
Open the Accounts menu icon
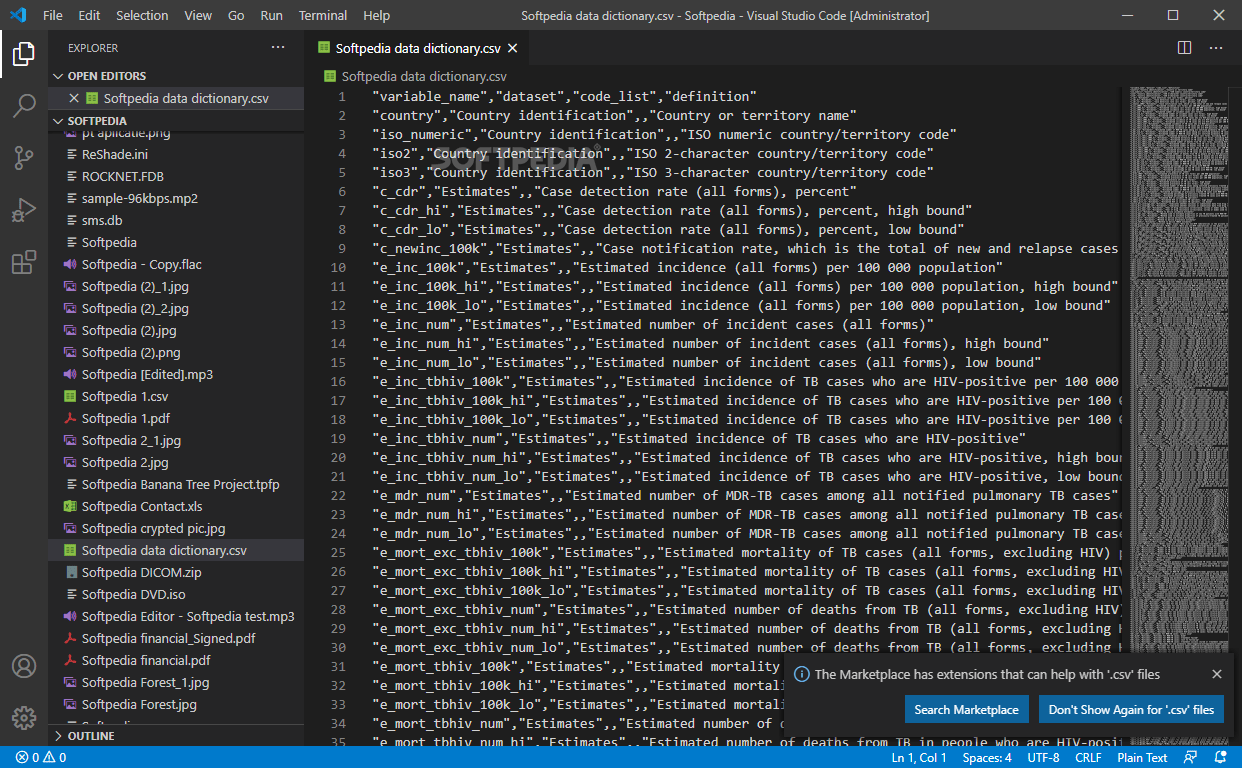(24, 666)
